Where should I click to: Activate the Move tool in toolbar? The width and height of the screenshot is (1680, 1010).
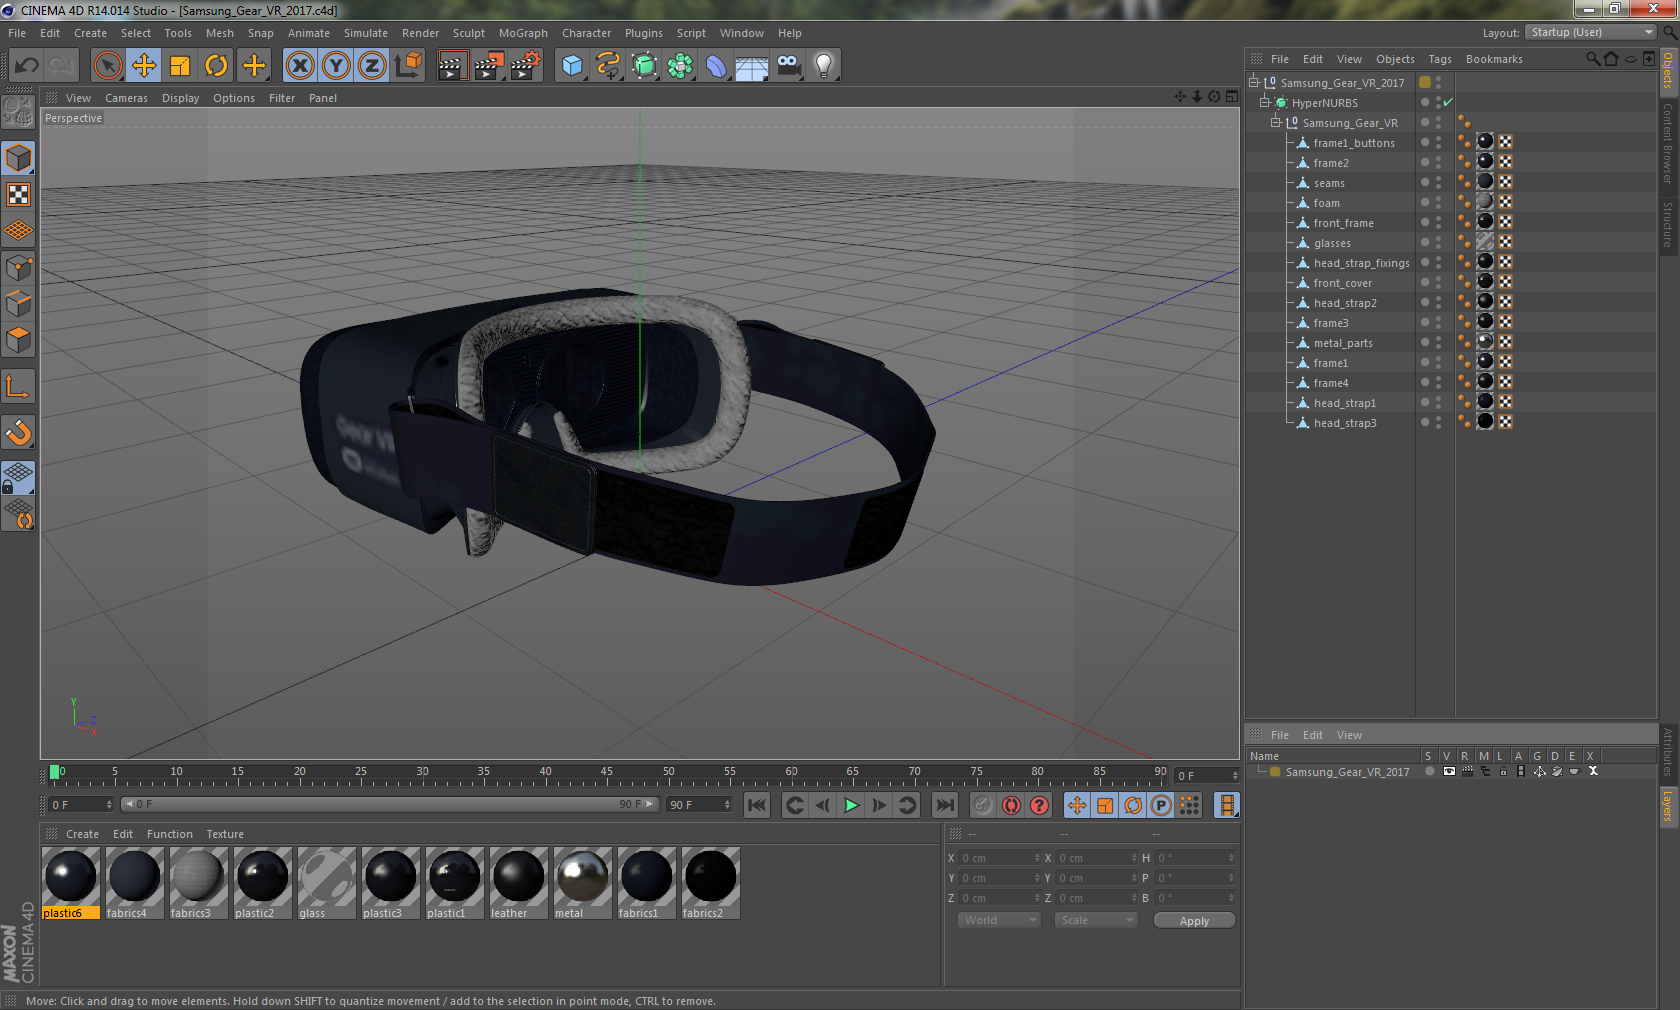coord(144,66)
